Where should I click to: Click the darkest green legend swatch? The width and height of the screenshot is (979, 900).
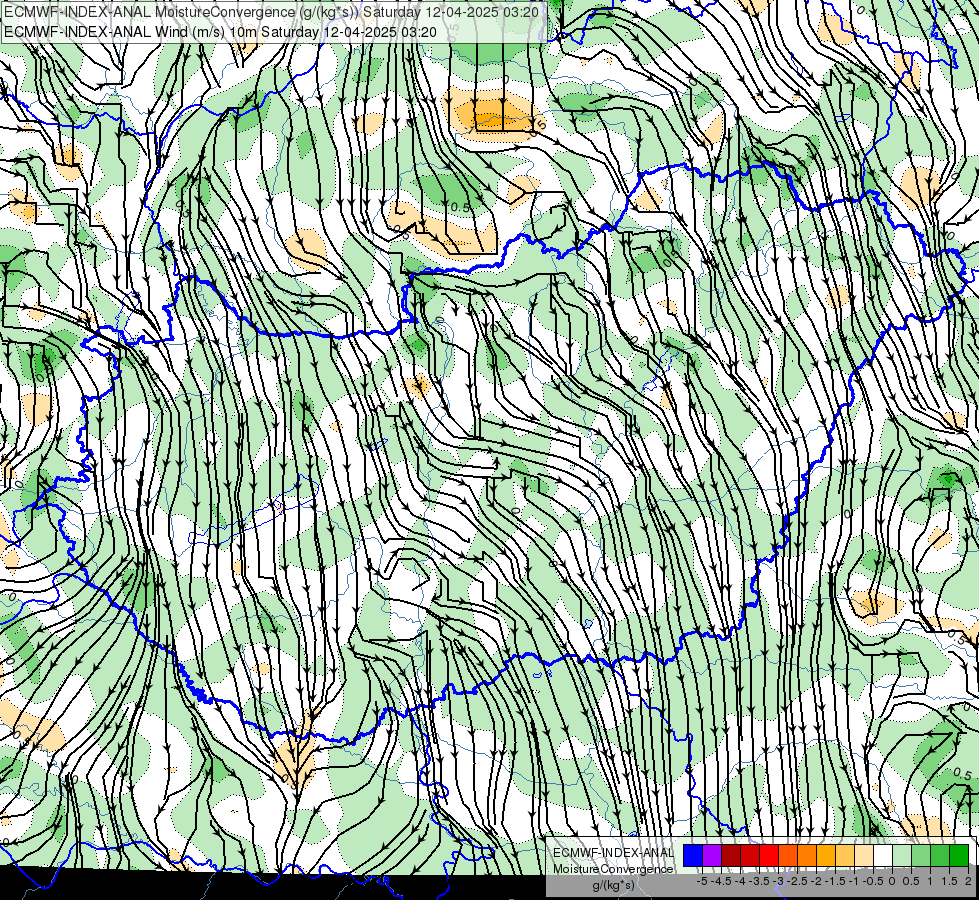pos(959,855)
